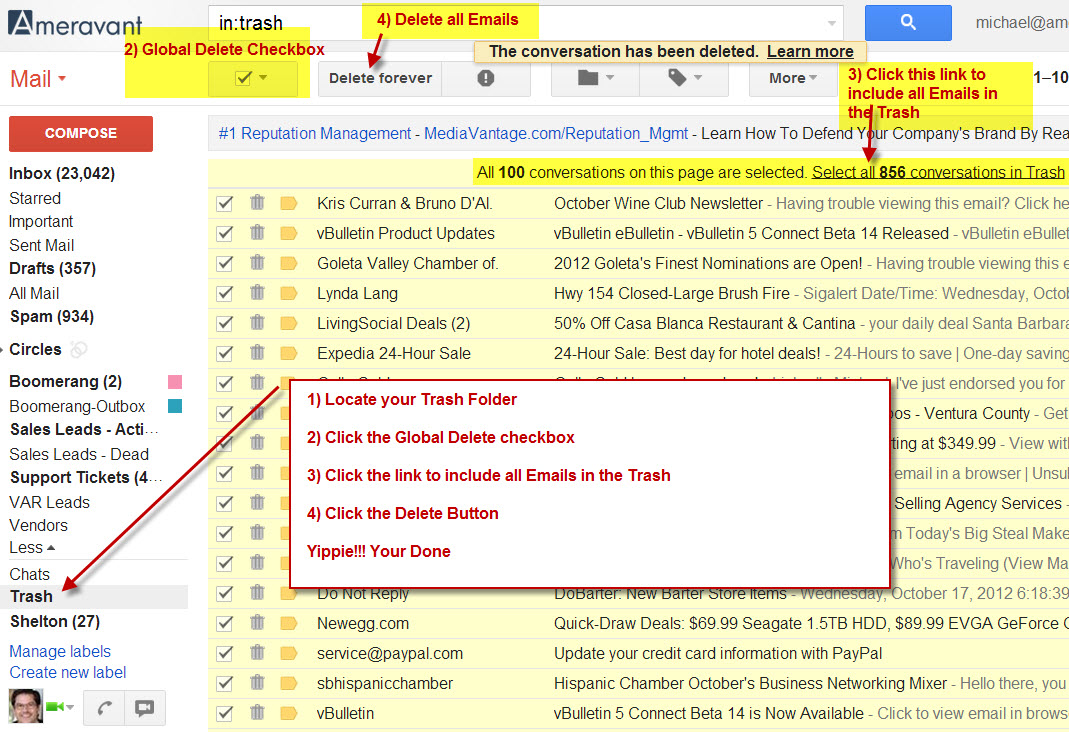Open the Mail dropdown

[x=37, y=78]
